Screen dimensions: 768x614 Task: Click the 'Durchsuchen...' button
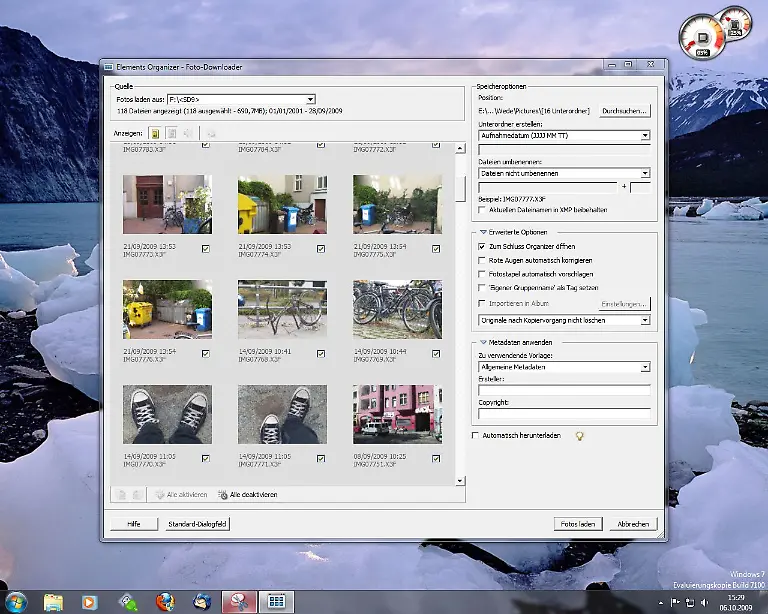[626, 110]
